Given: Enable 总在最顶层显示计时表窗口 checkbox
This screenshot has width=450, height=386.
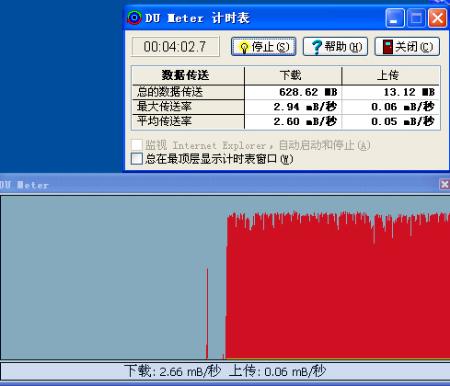Looking at the screenshot, I should point(137,159).
